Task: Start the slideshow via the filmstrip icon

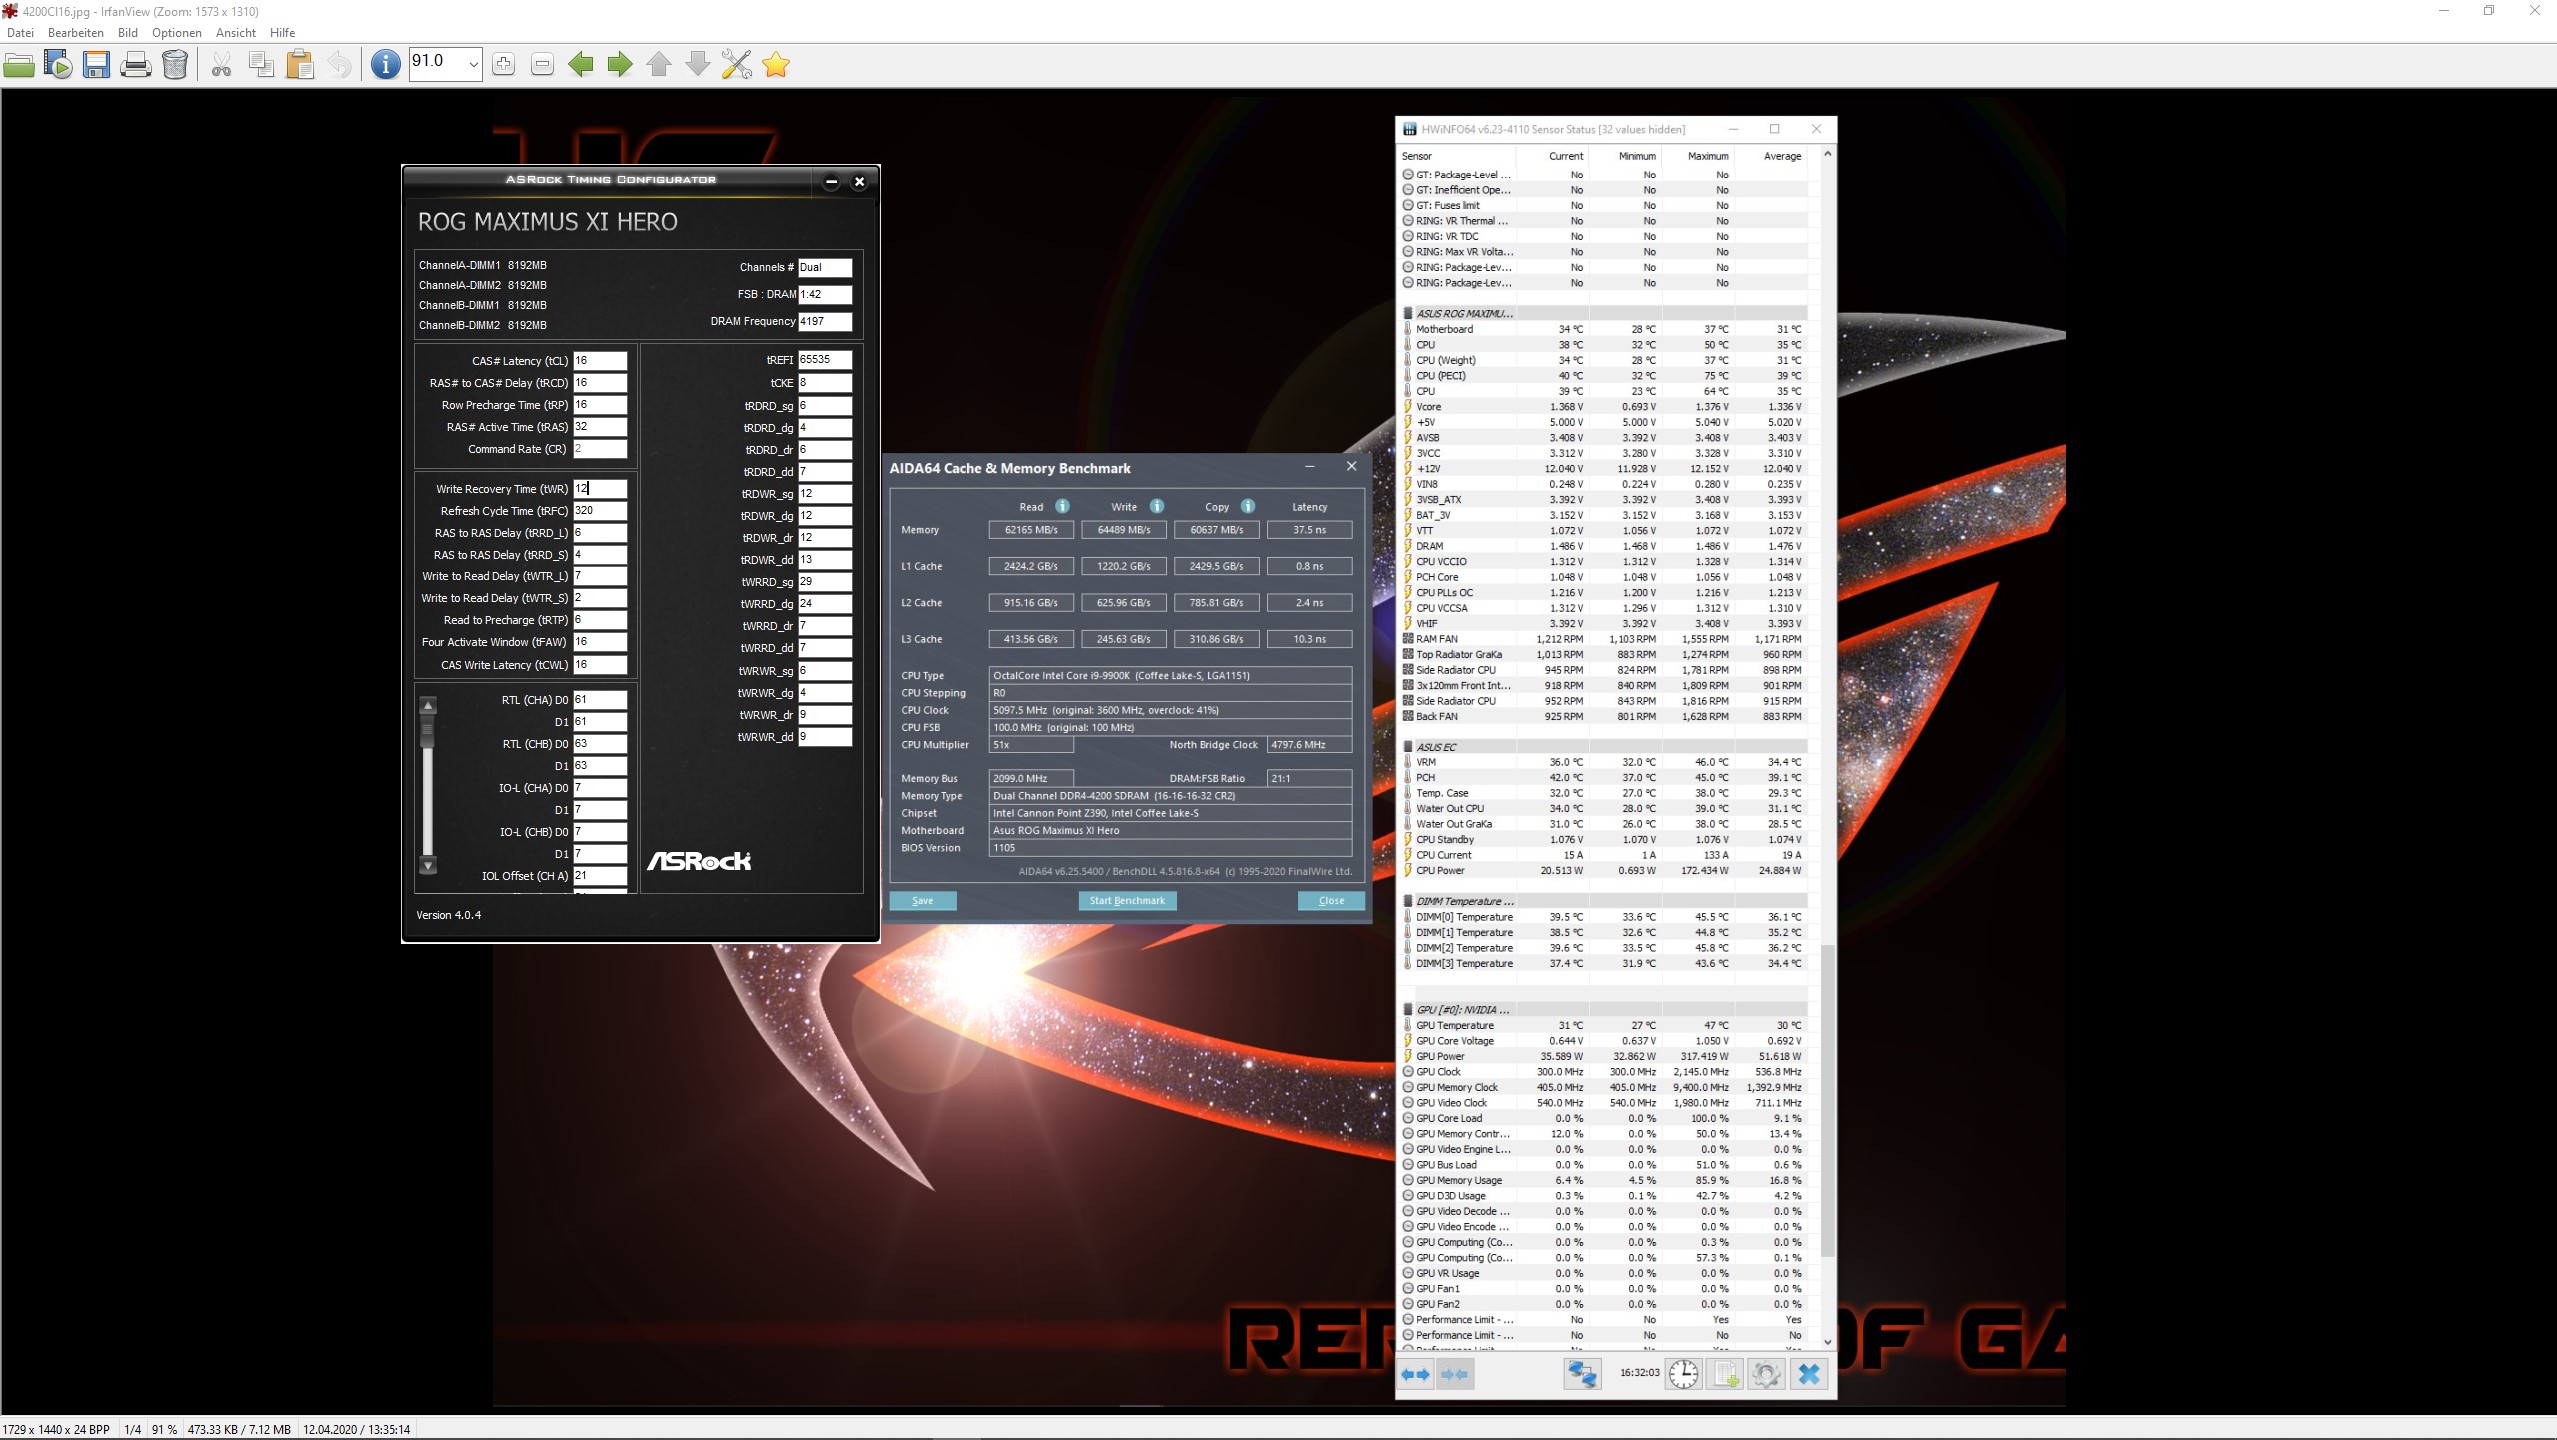Action: click(58, 65)
